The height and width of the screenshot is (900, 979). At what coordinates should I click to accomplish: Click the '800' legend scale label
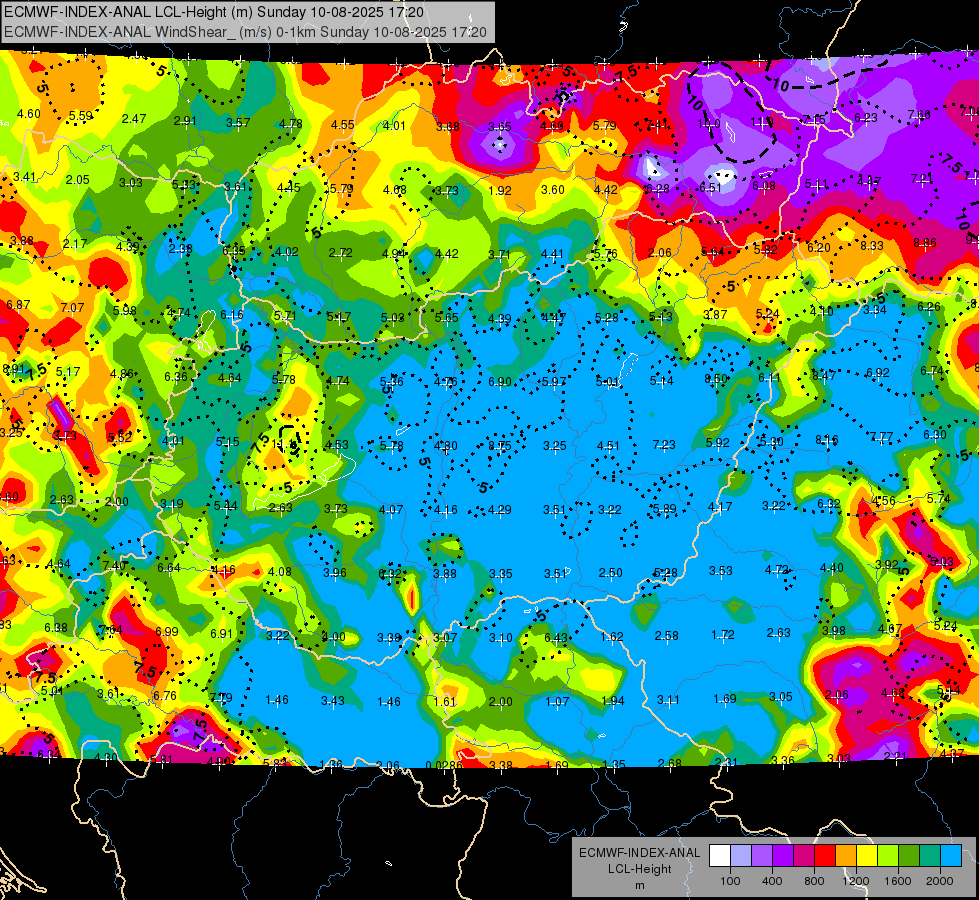(x=814, y=881)
